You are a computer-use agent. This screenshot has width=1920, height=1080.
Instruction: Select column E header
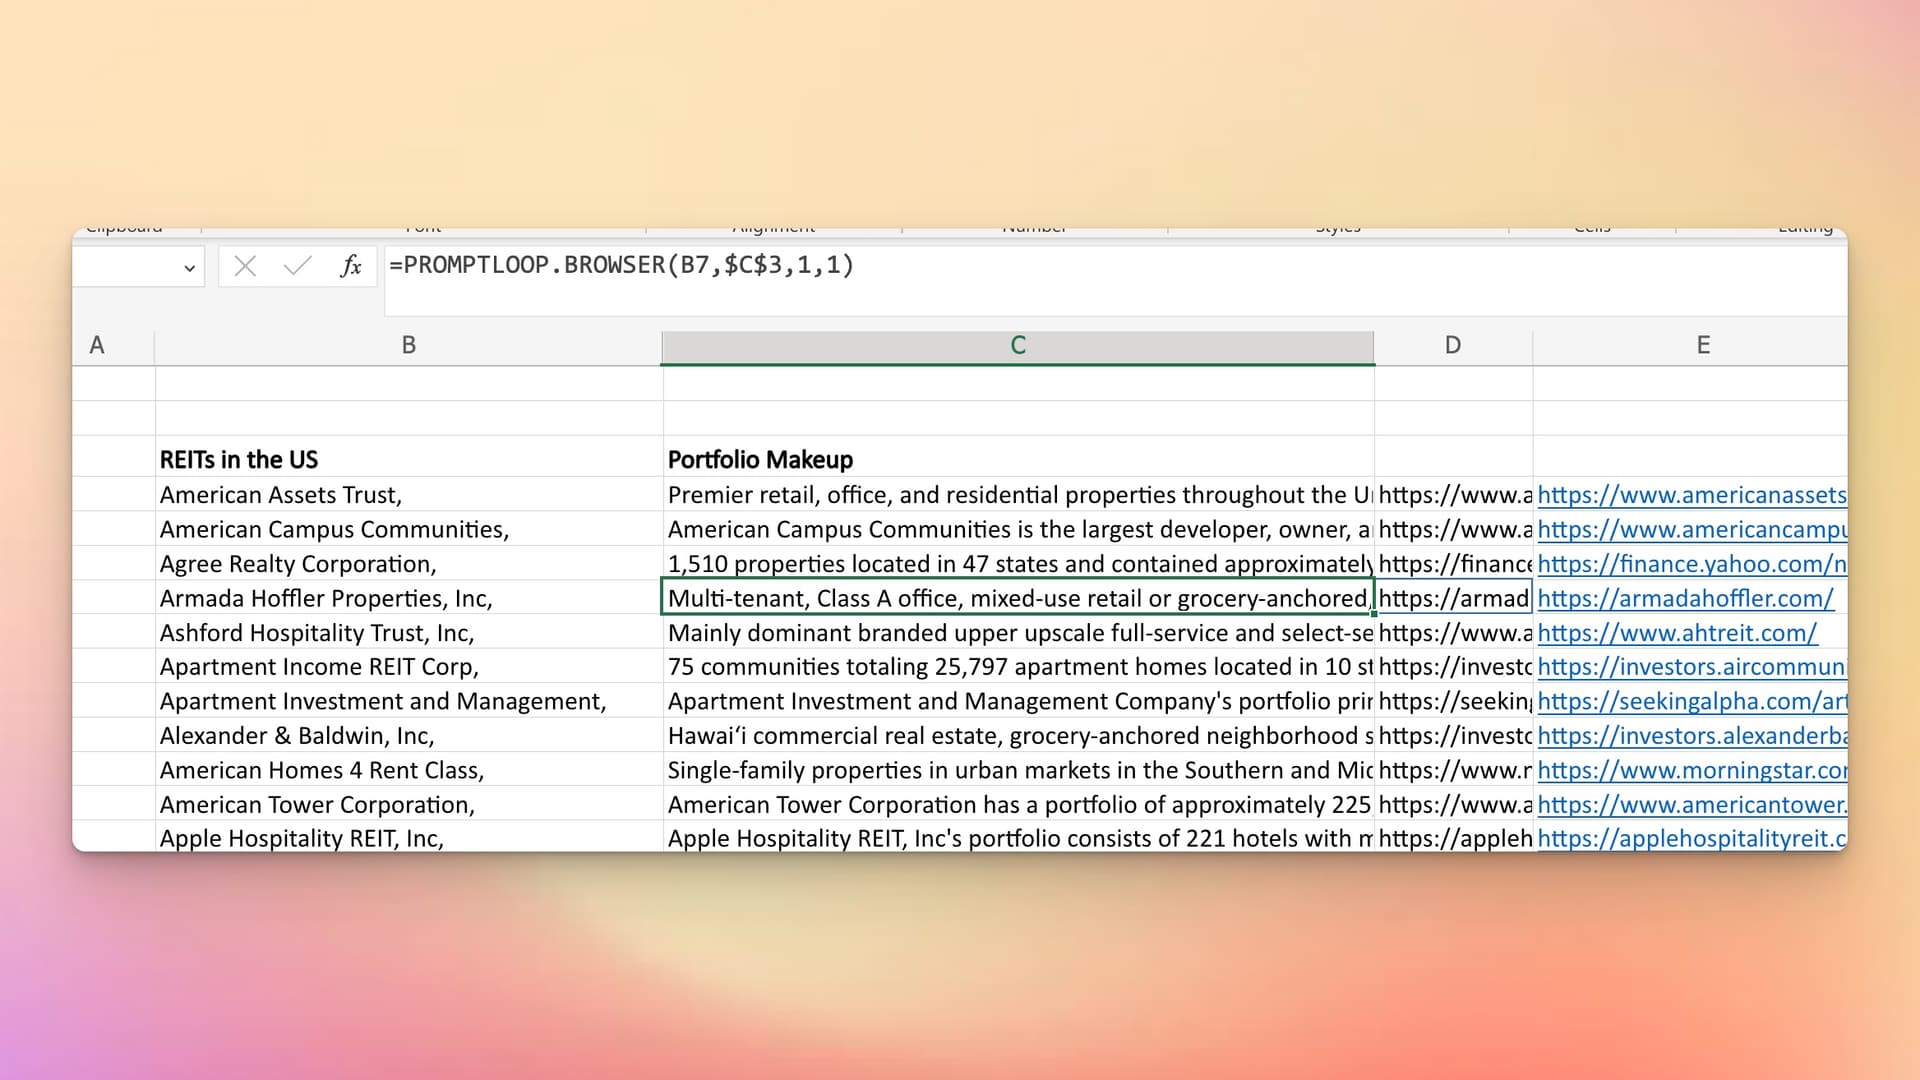(x=1703, y=345)
